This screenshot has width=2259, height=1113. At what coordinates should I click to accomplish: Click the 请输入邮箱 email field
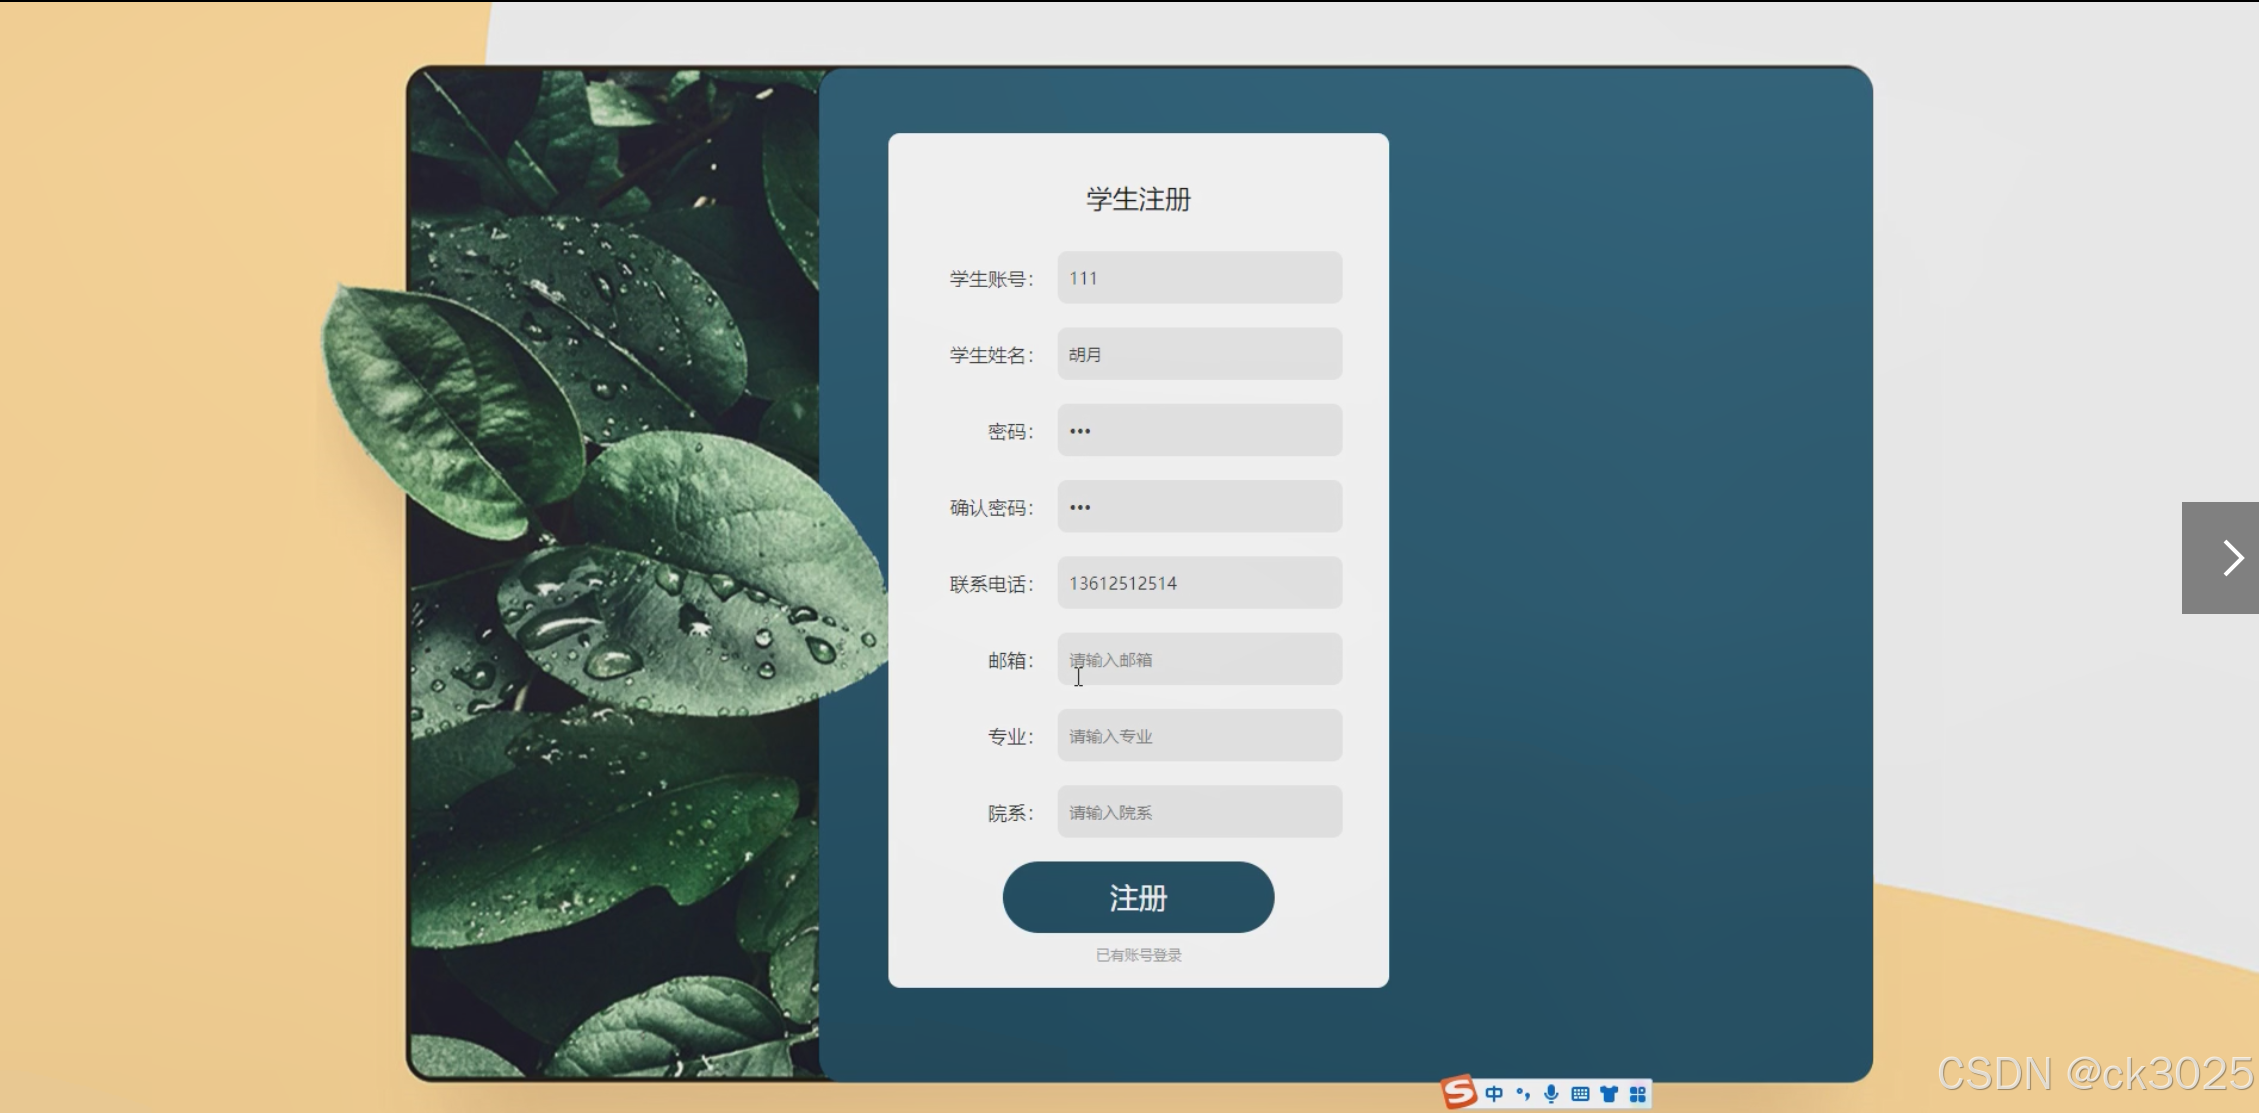coord(1199,660)
